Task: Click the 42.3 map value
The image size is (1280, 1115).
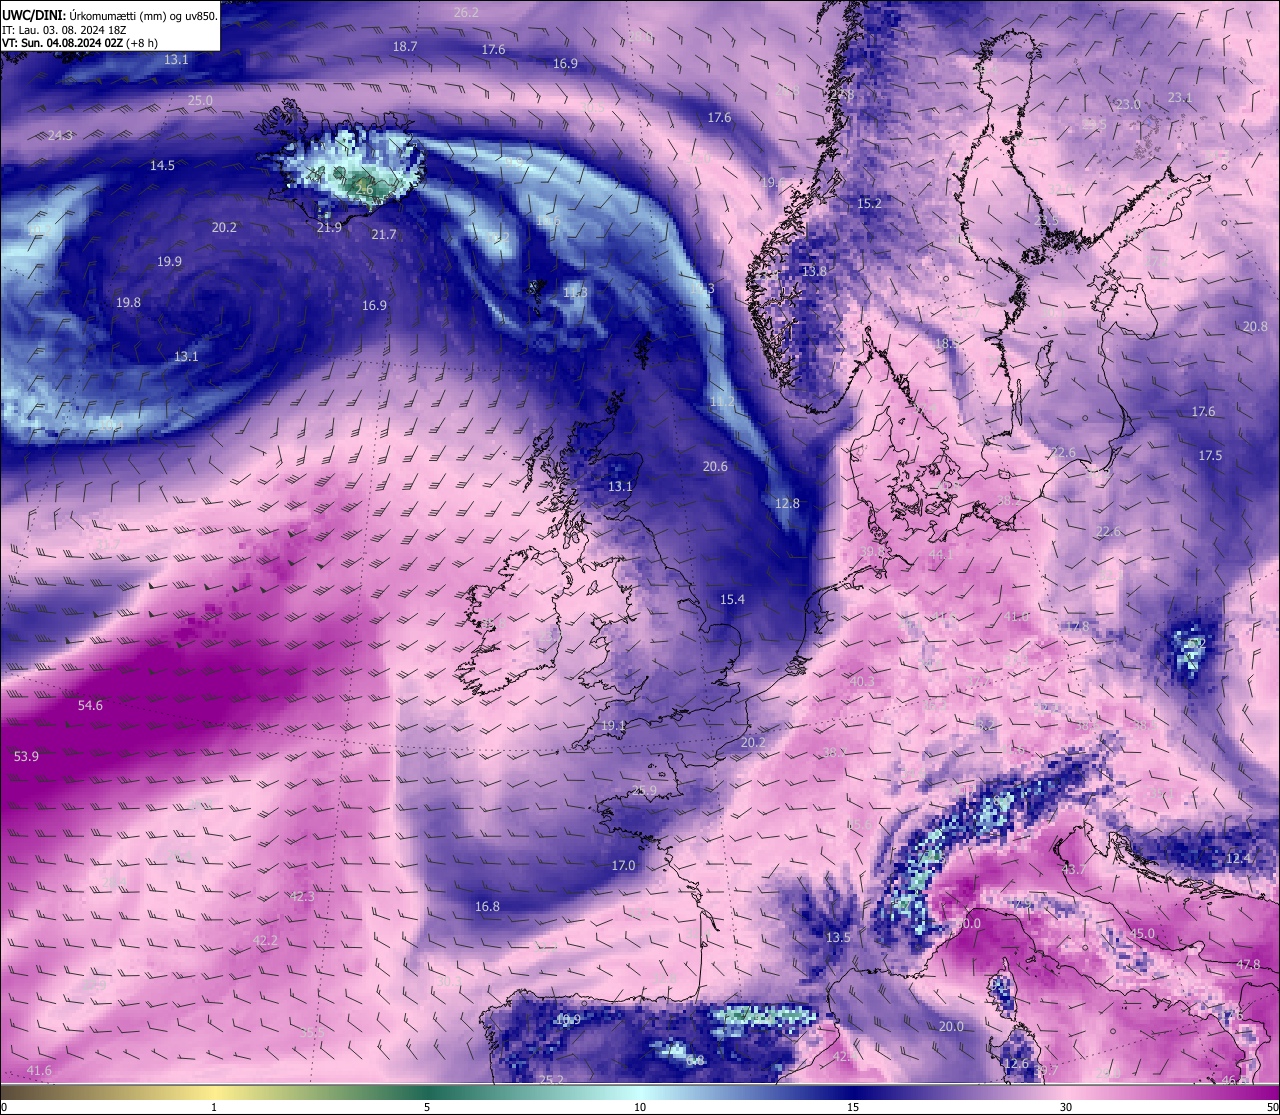Action: [x=301, y=896]
